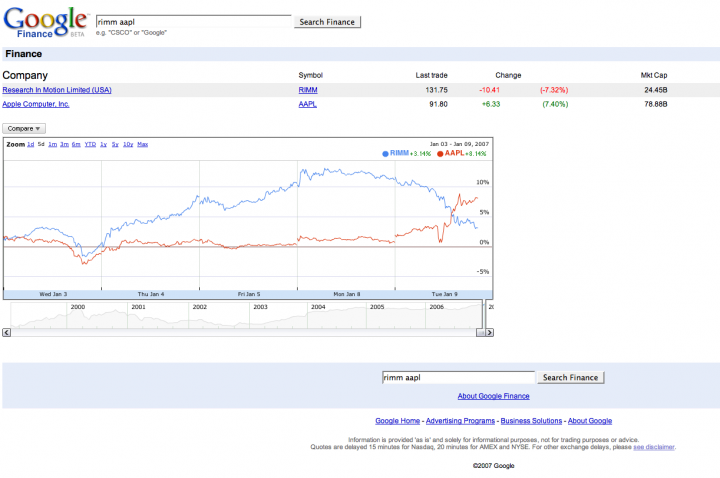Image resolution: width=720 pixels, height=478 pixels.
Task: Set chart zoom to Max
Action: [142, 144]
